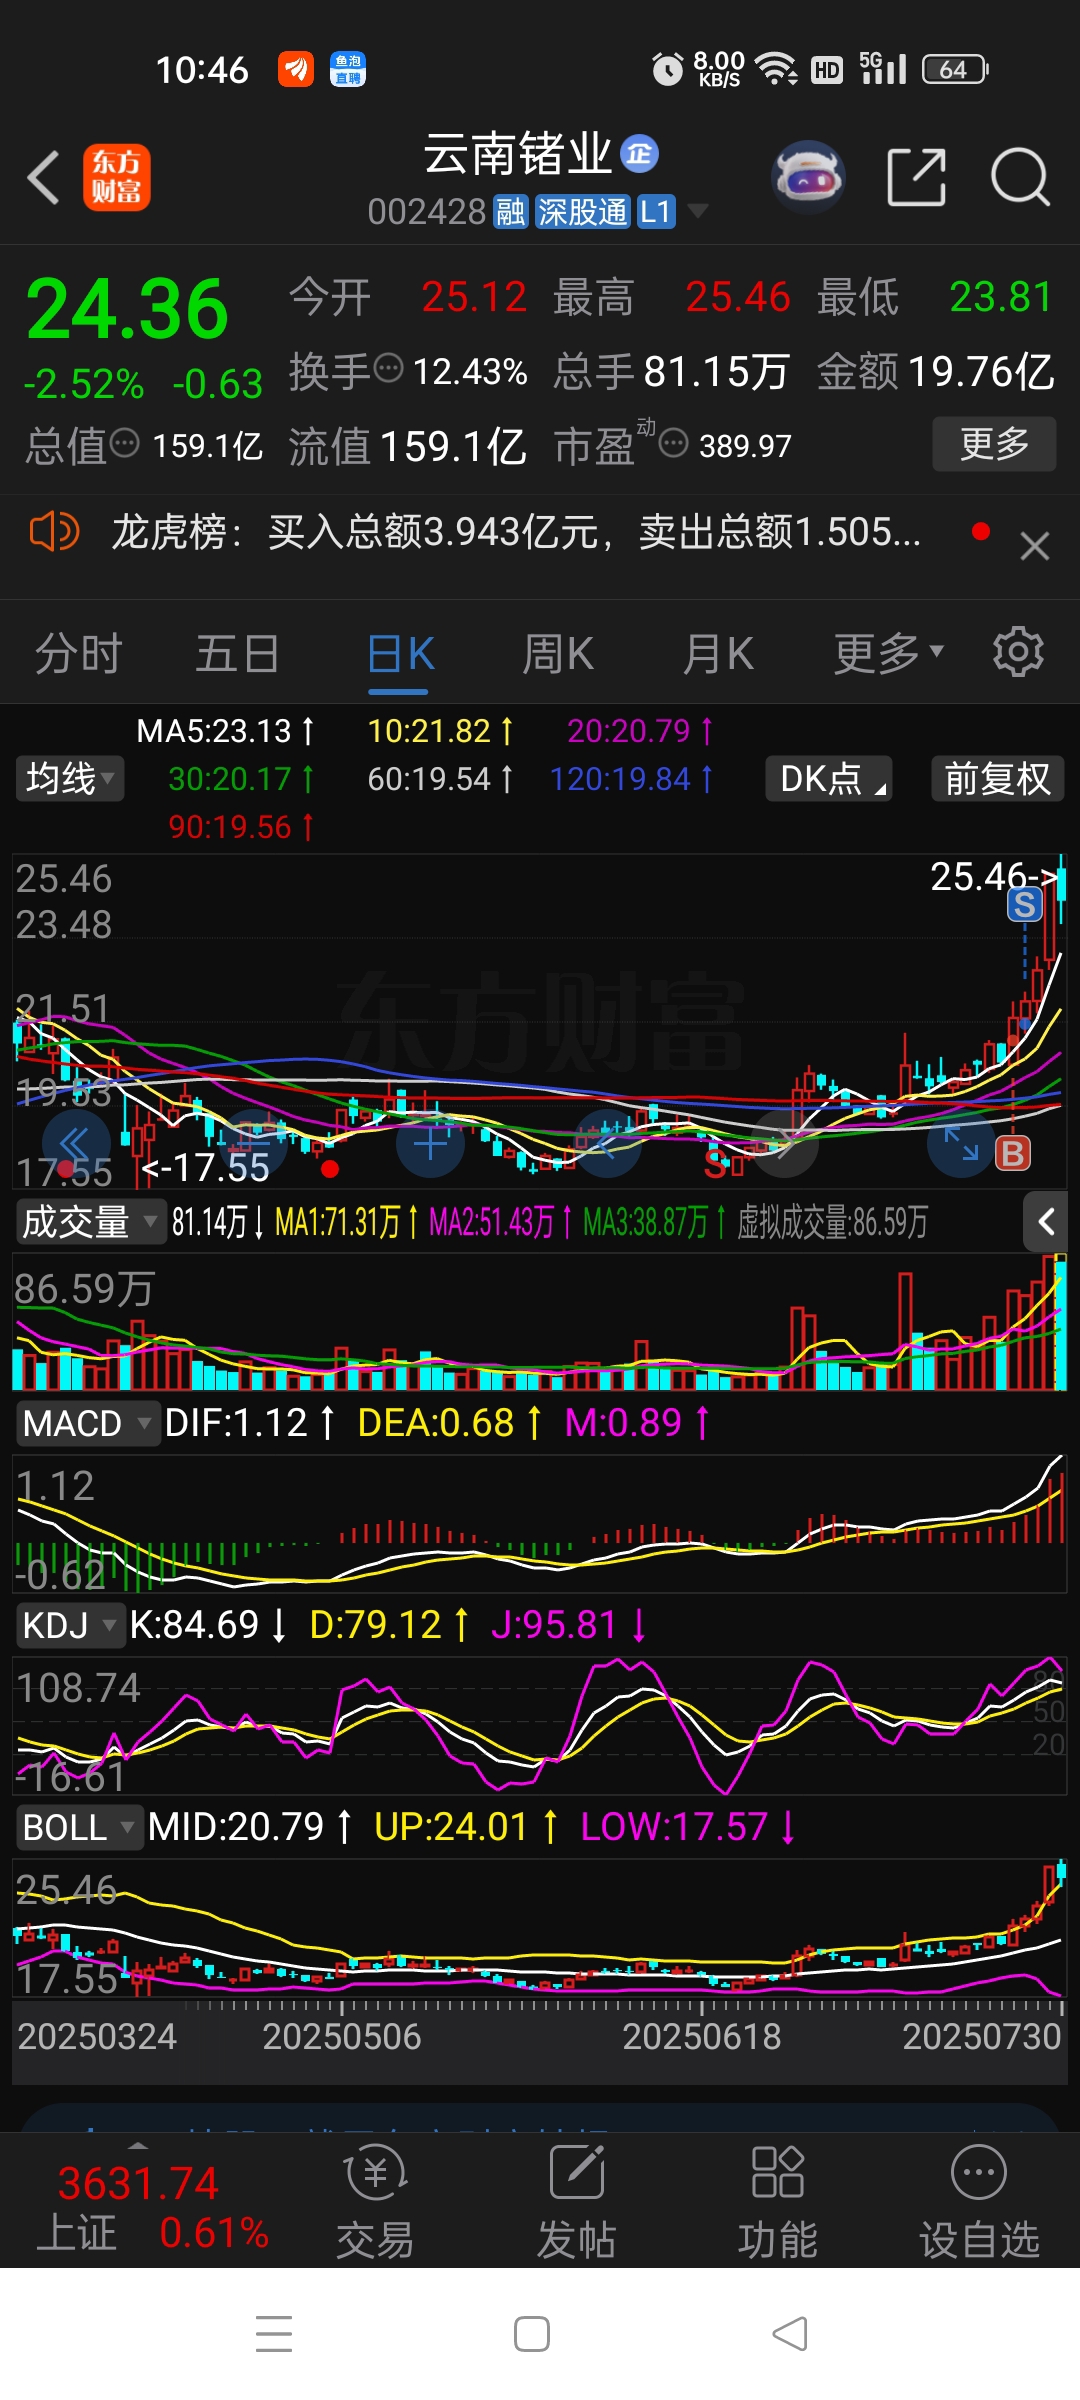This screenshot has width=1080, height=2400.
Task: Tap the back arrow icon
Action: (x=43, y=178)
